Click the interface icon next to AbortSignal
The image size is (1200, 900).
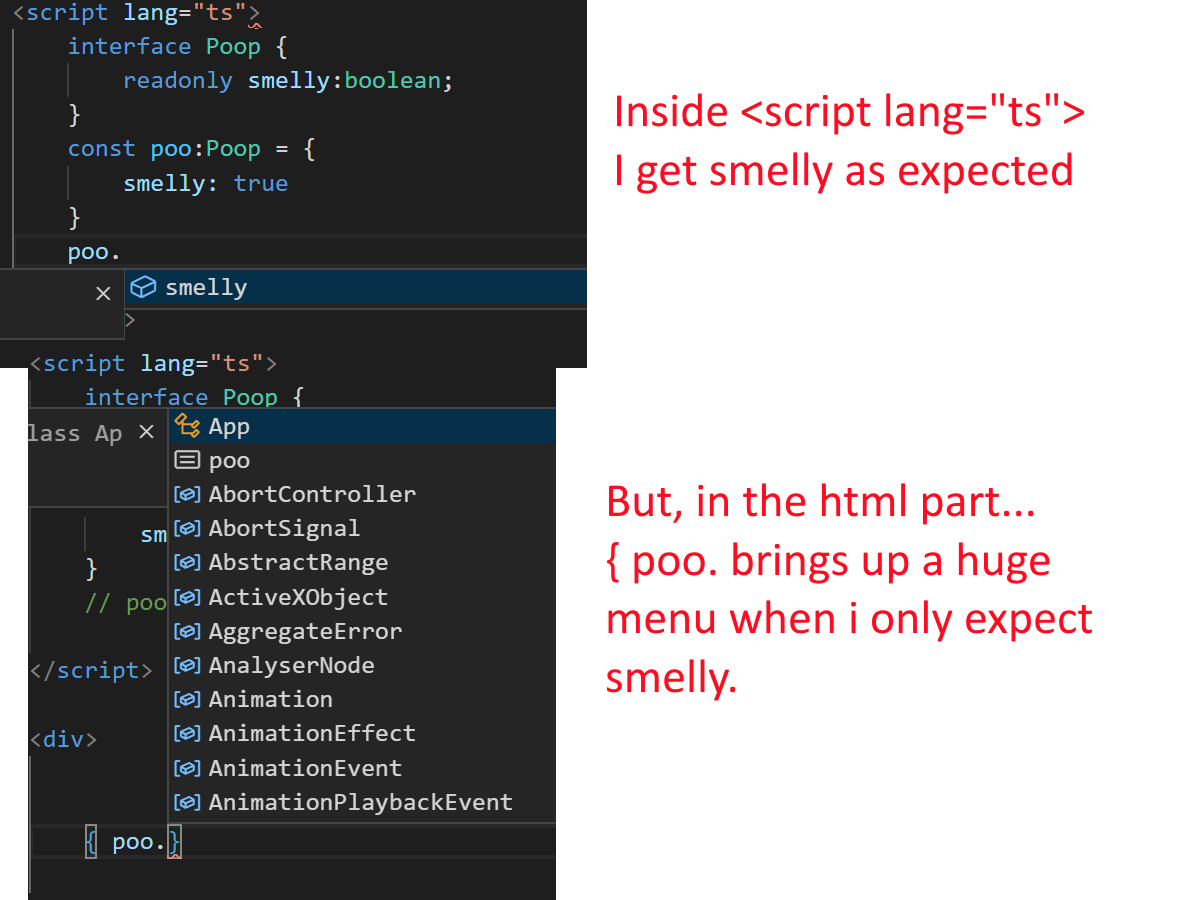pos(187,528)
